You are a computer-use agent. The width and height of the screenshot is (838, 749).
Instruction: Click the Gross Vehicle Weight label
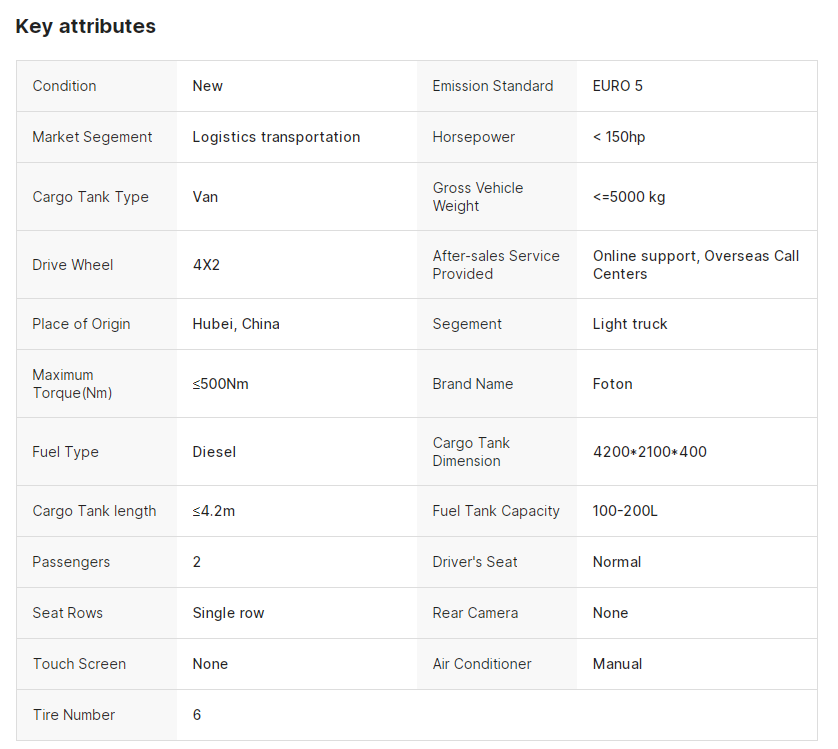coord(478,197)
